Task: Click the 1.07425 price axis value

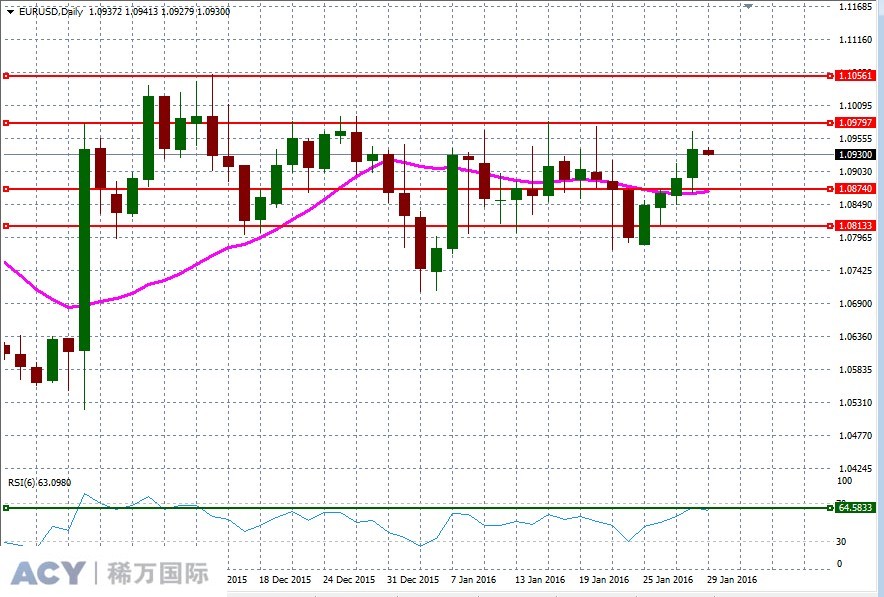Action: point(855,271)
